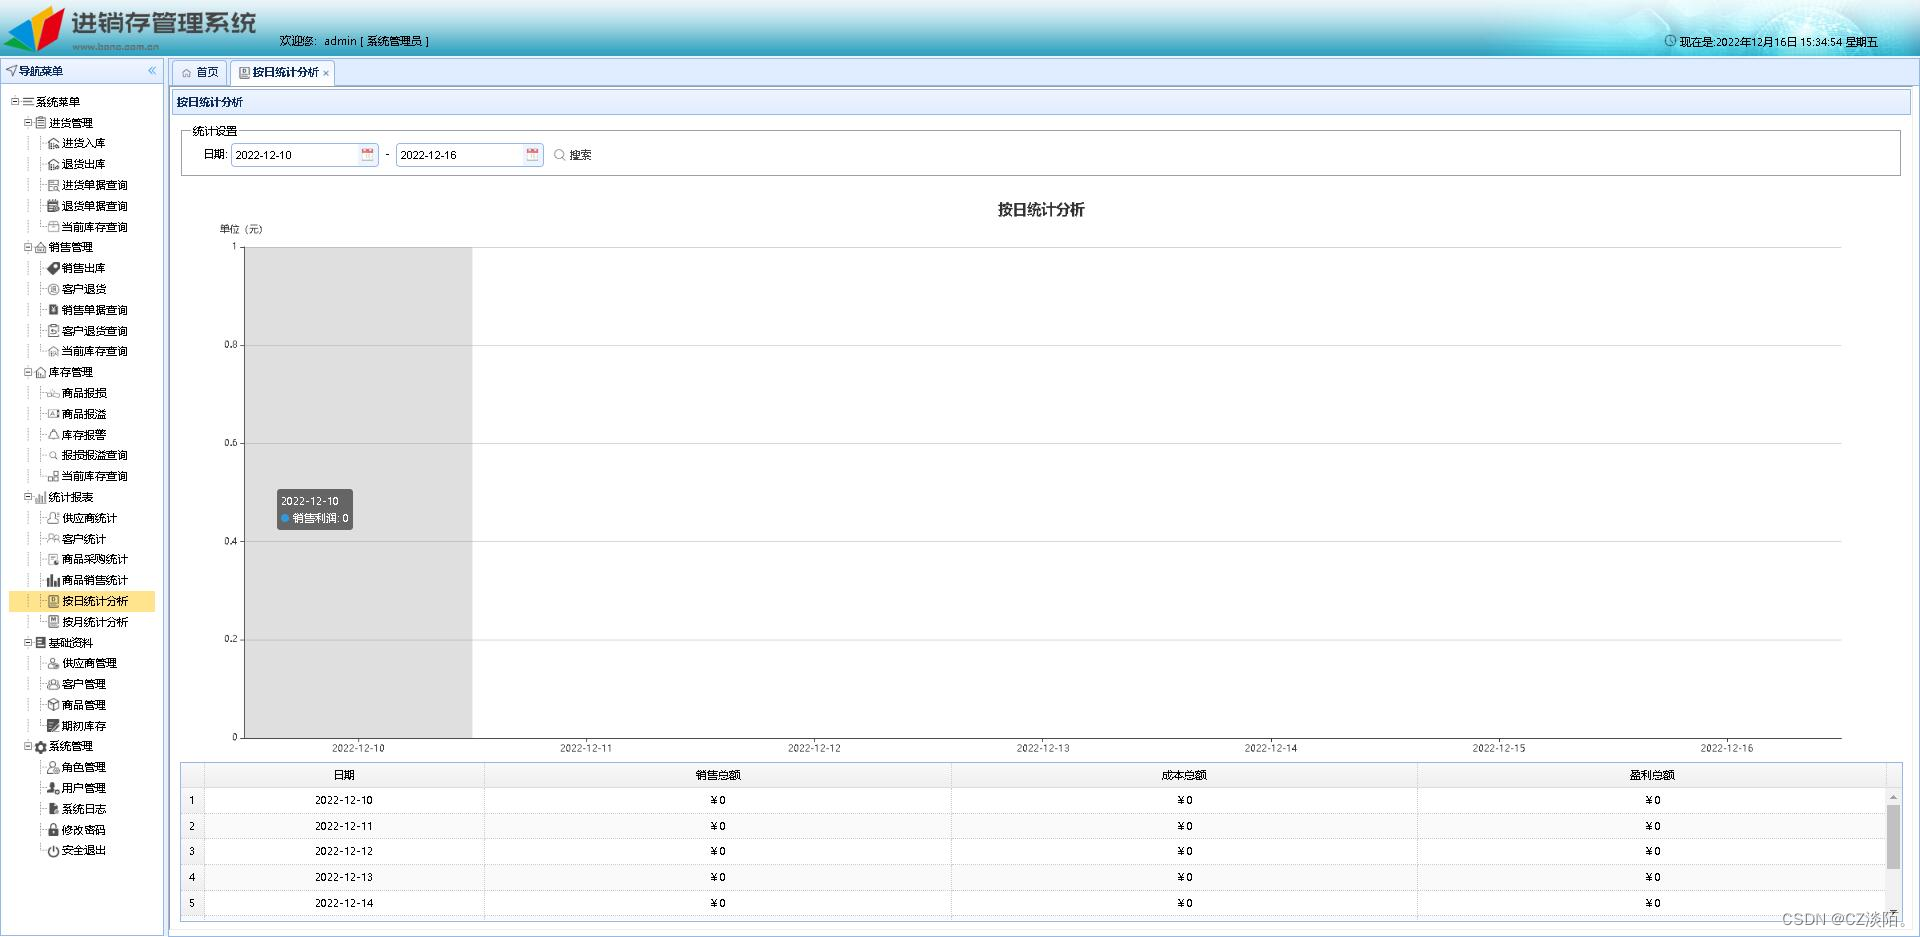1920x937 pixels.
Task: Collapse the 库存管理 tree node
Action: click(x=28, y=372)
